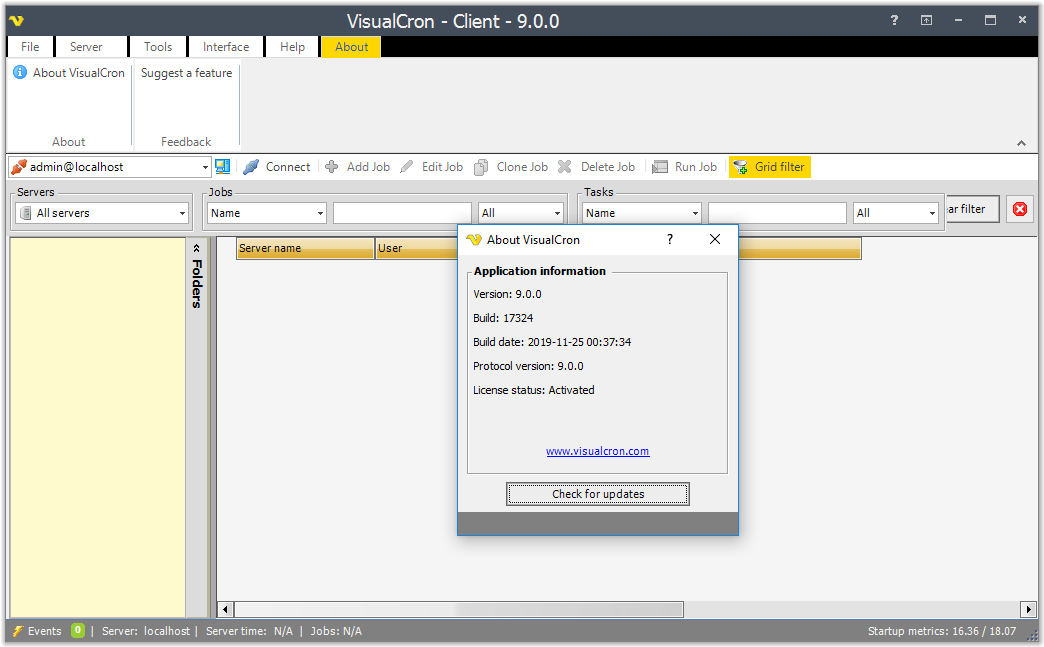Open the server manager icon beside the admin@localhost box

222,167
